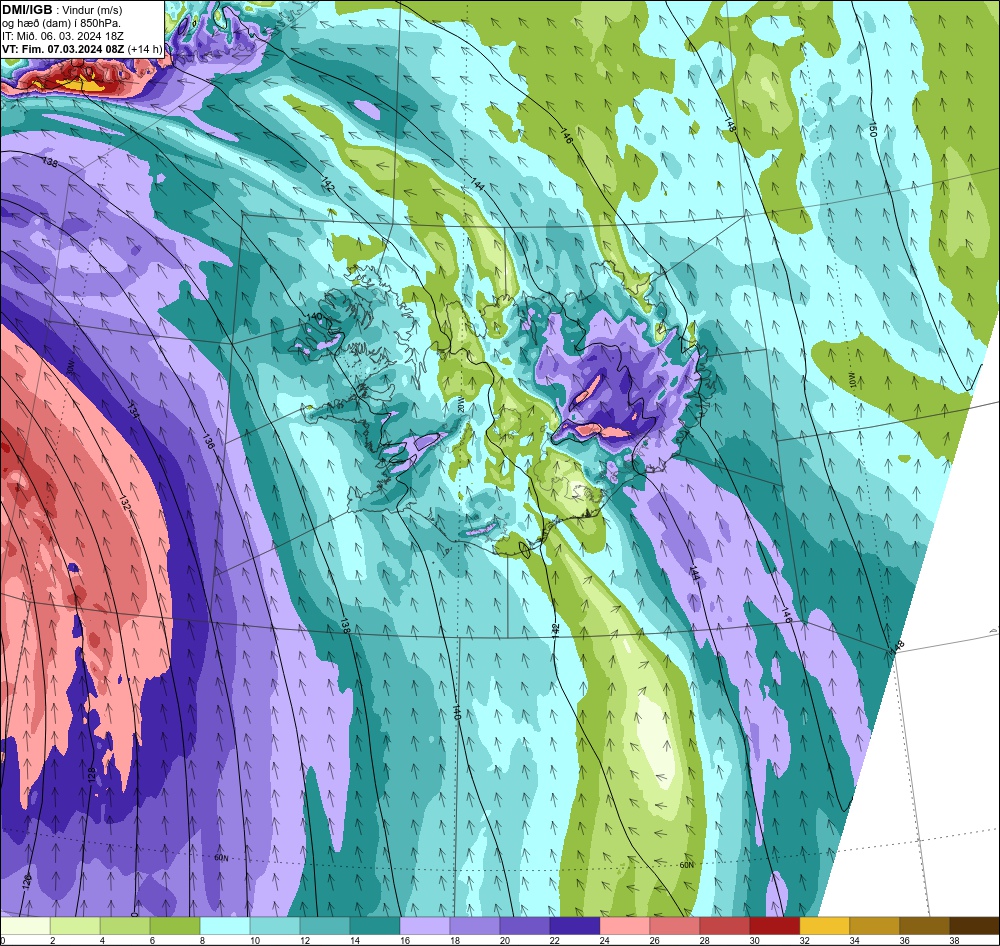Image resolution: width=1000 pixels, height=946 pixels.
Task: Click the legend value label '8'
Action: tap(203, 940)
